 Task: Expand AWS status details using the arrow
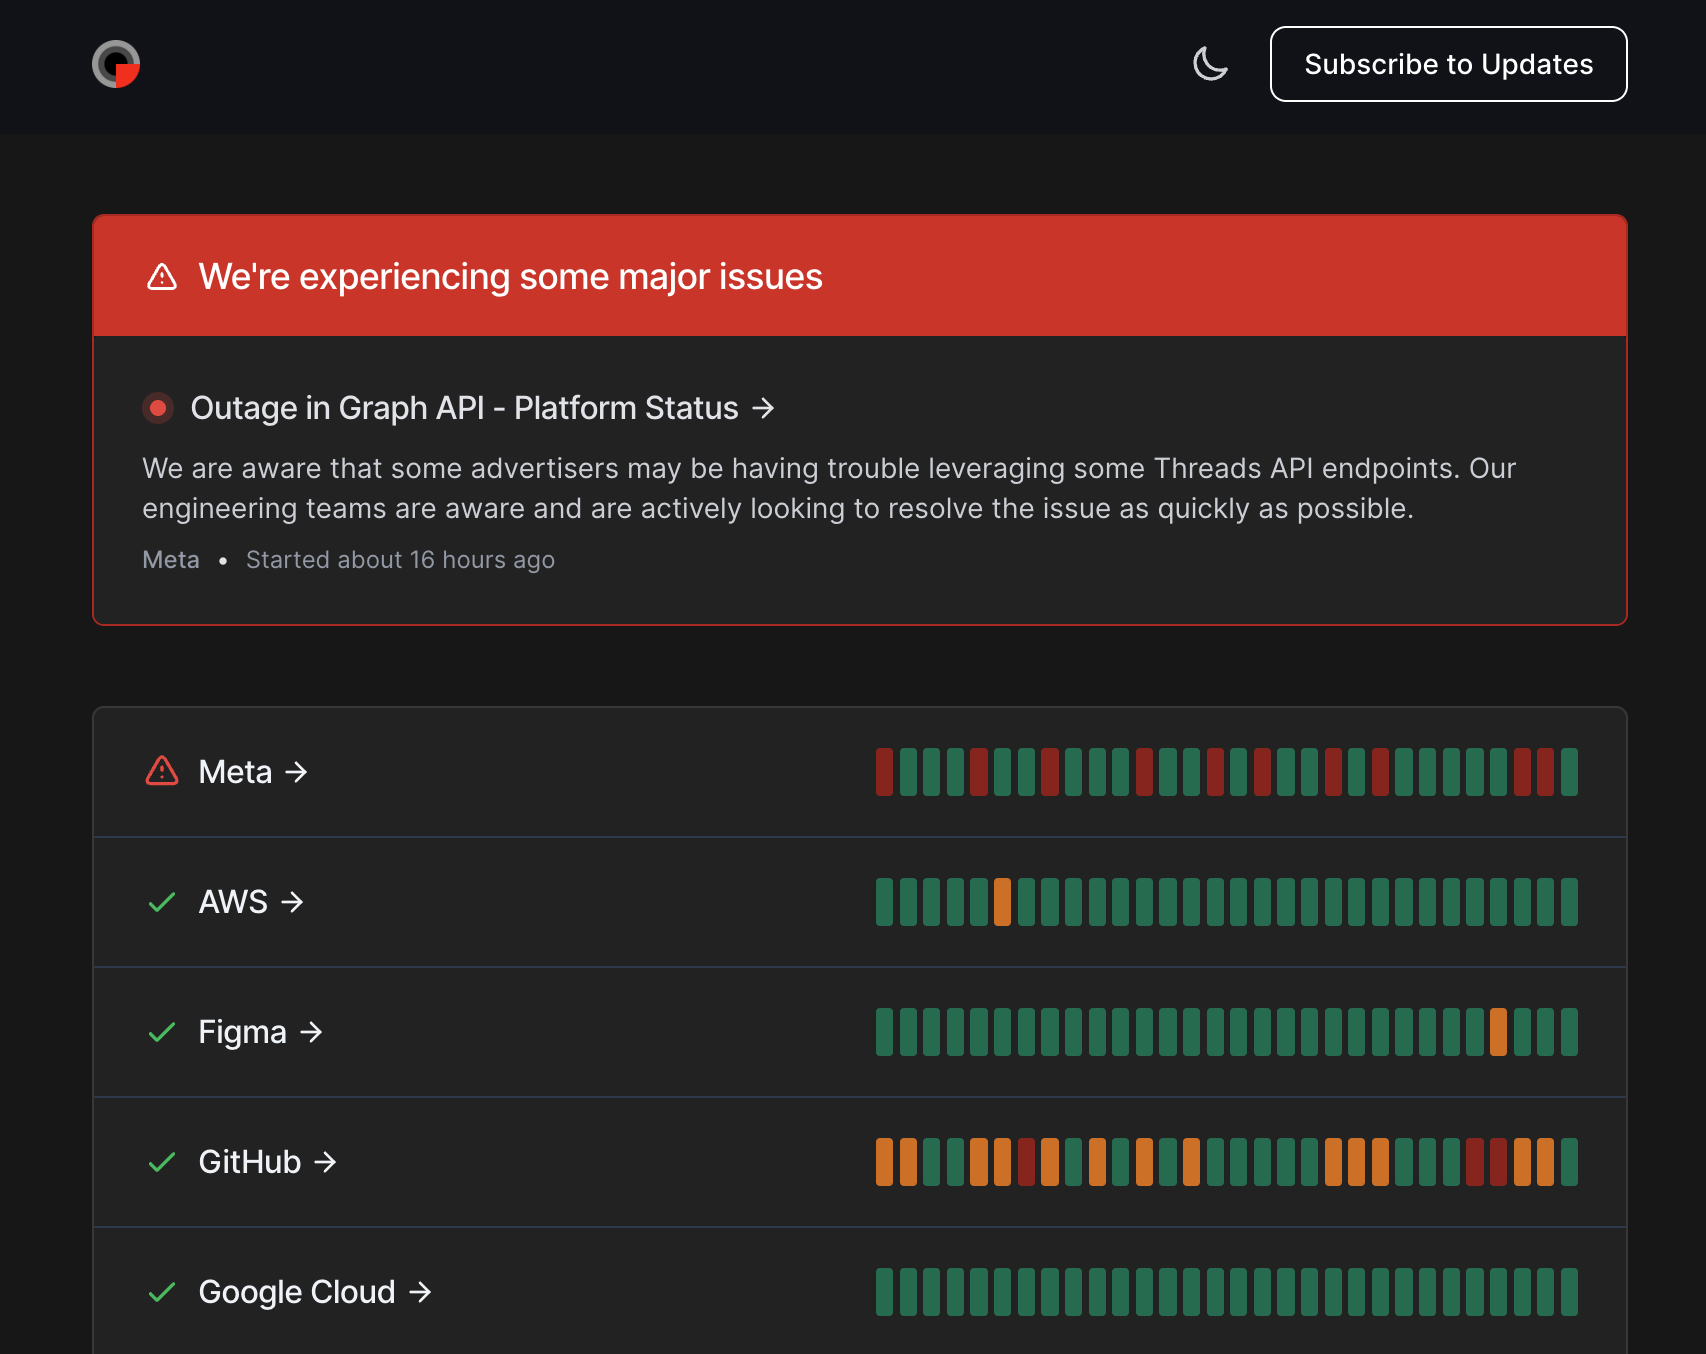(x=292, y=901)
